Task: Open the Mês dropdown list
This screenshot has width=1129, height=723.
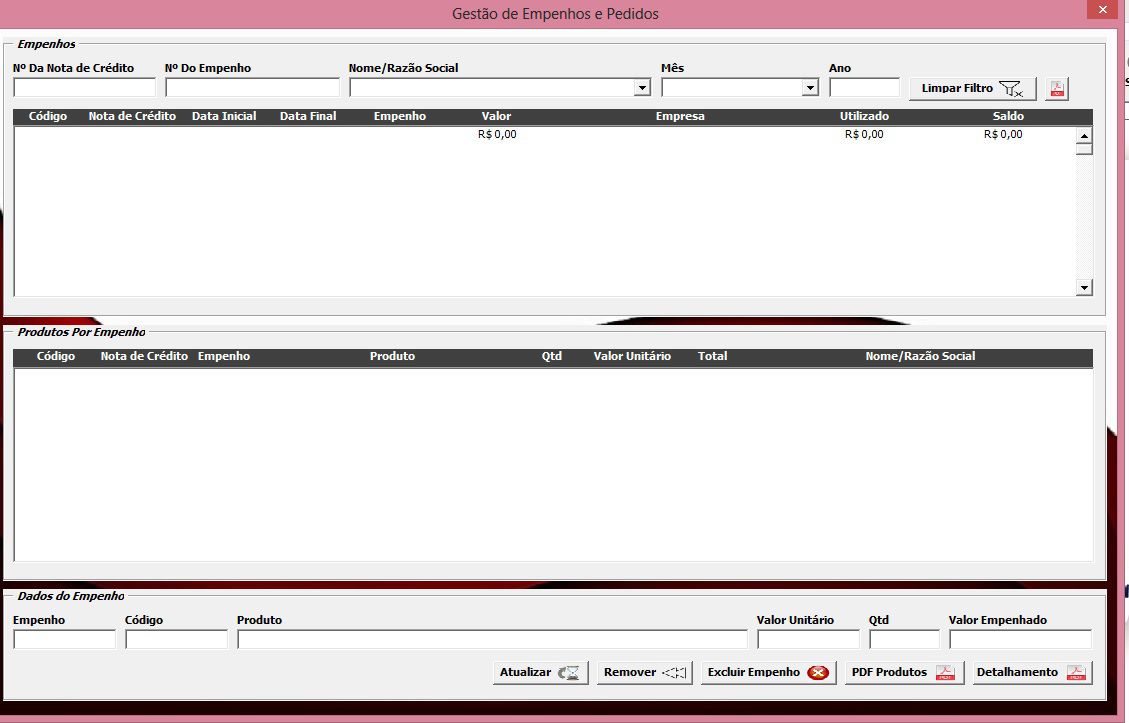Action: click(810, 88)
